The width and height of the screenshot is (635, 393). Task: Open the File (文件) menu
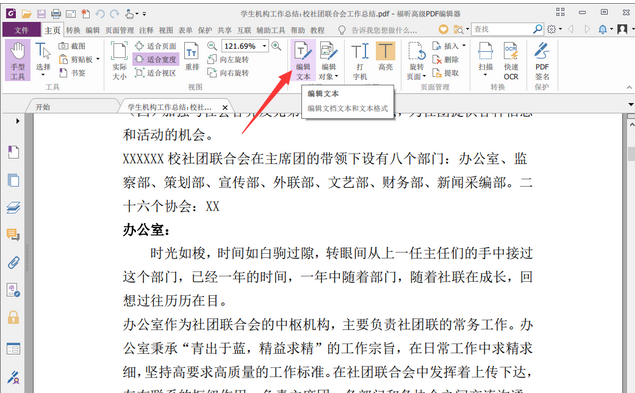pos(21,30)
